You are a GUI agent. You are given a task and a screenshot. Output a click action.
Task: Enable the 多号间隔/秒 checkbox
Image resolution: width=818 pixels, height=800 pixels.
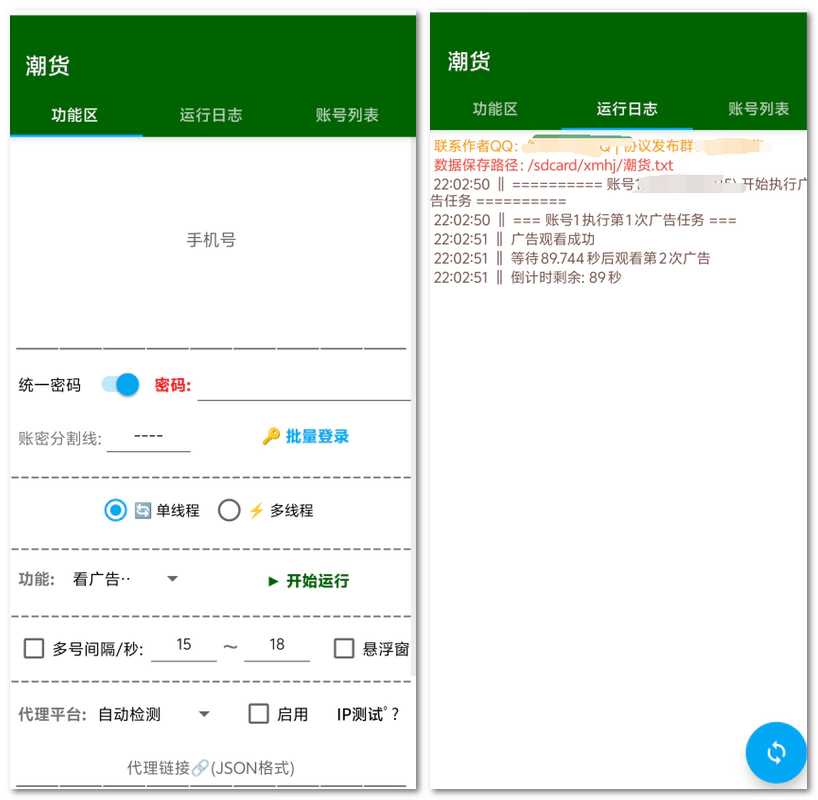coord(33,649)
